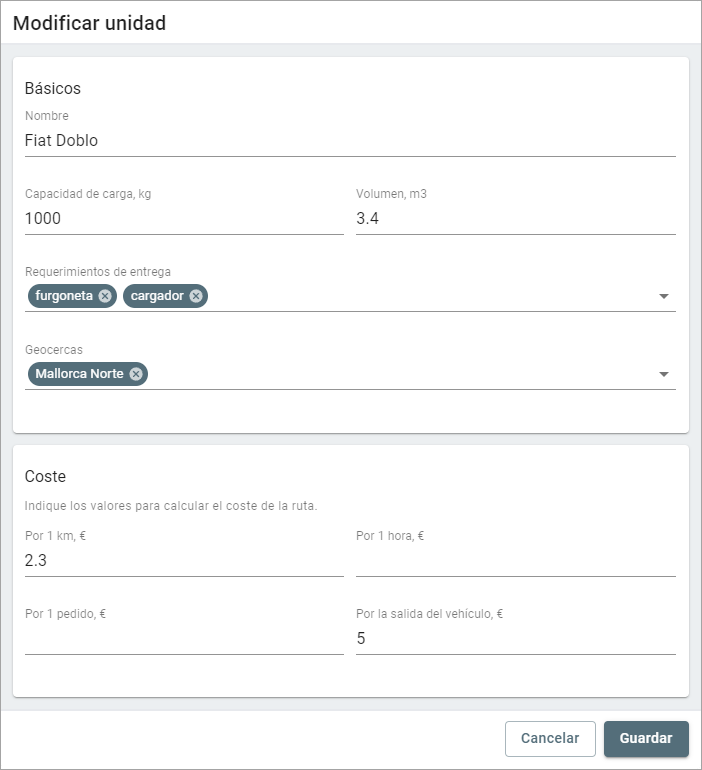Click the Básicos section heading
This screenshot has height=770, width=702.
point(52,89)
